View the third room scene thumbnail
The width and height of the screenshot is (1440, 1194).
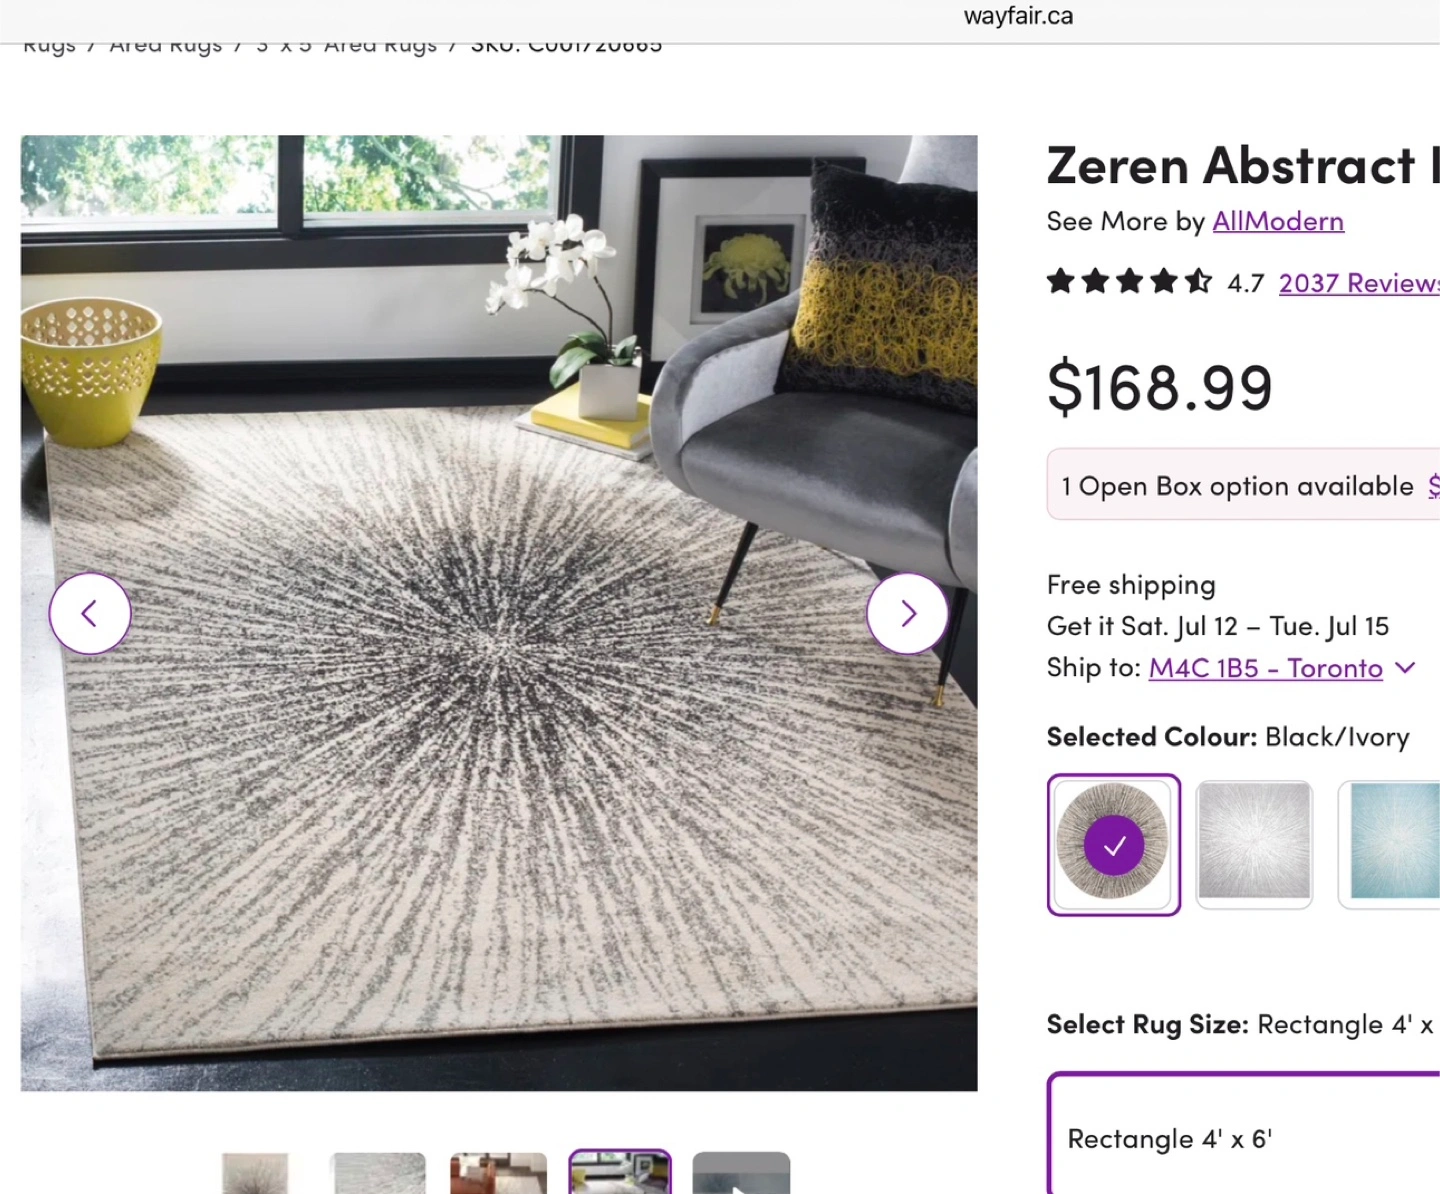(x=498, y=1172)
